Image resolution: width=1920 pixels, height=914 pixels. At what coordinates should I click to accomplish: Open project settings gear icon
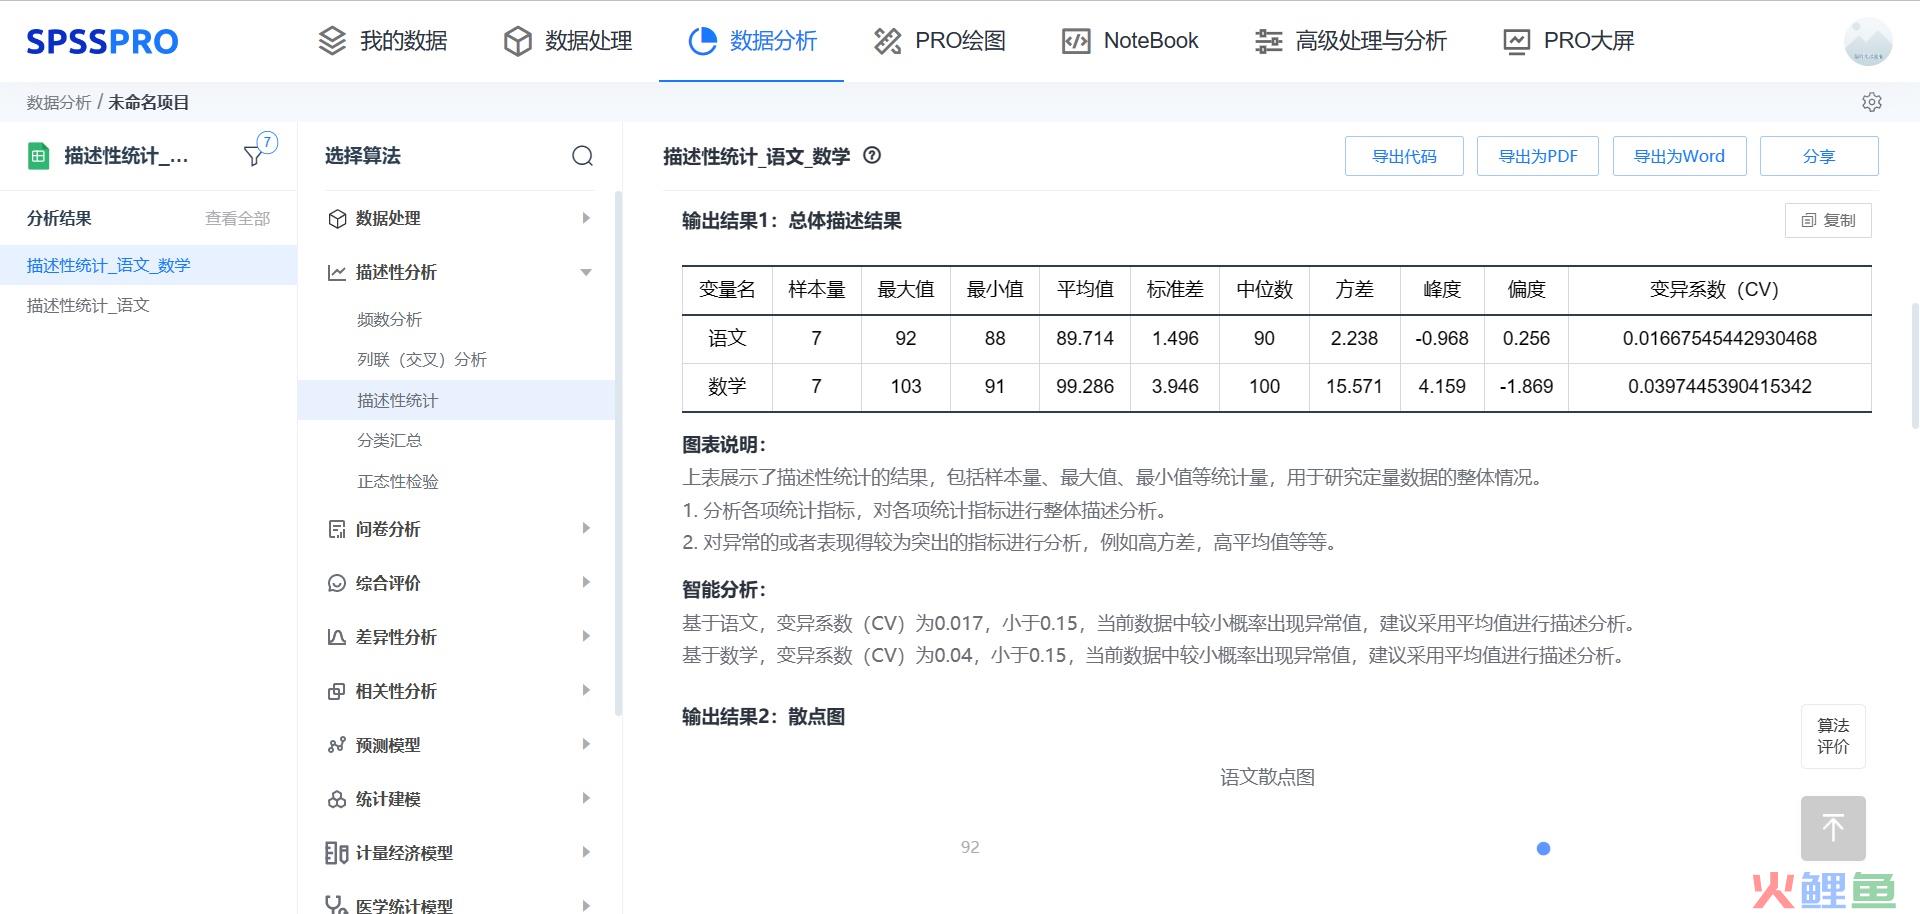(x=1872, y=102)
